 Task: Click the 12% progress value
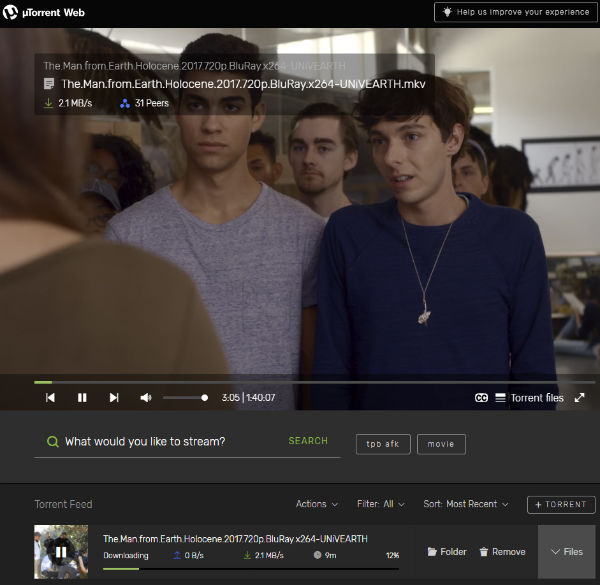pos(392,555)
